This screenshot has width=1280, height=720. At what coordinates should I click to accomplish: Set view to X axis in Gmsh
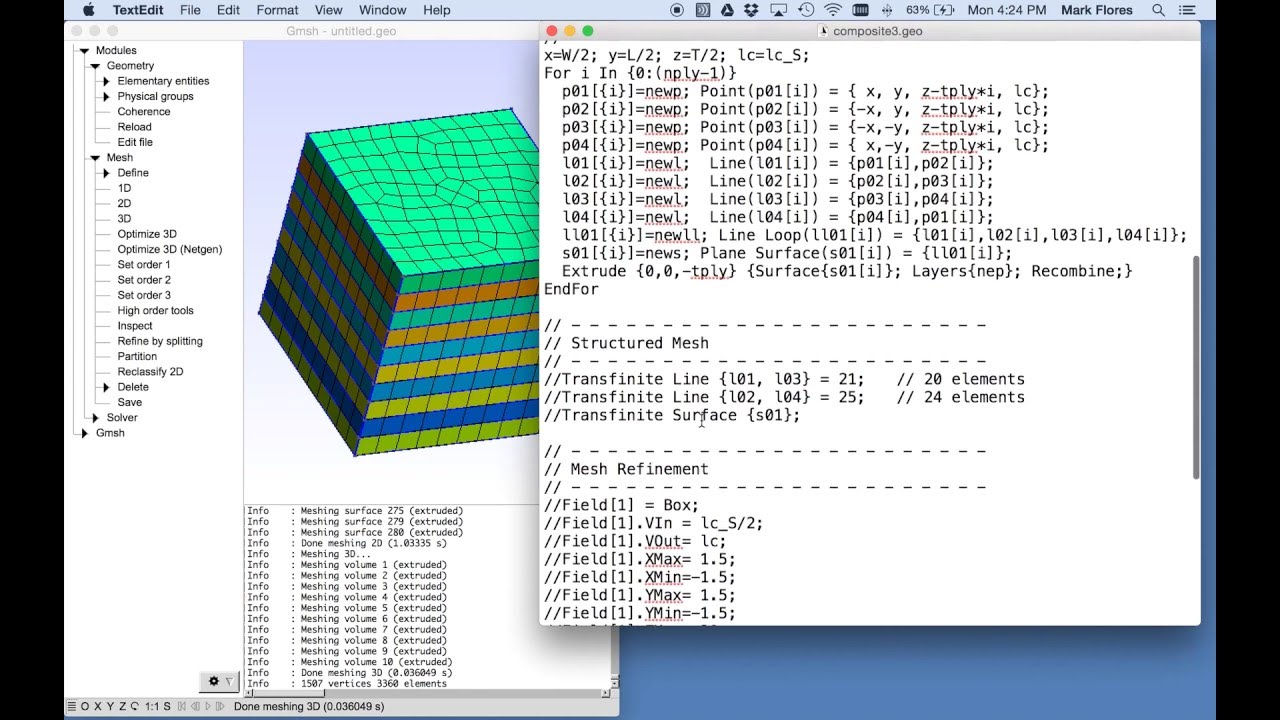pos(98,706)
